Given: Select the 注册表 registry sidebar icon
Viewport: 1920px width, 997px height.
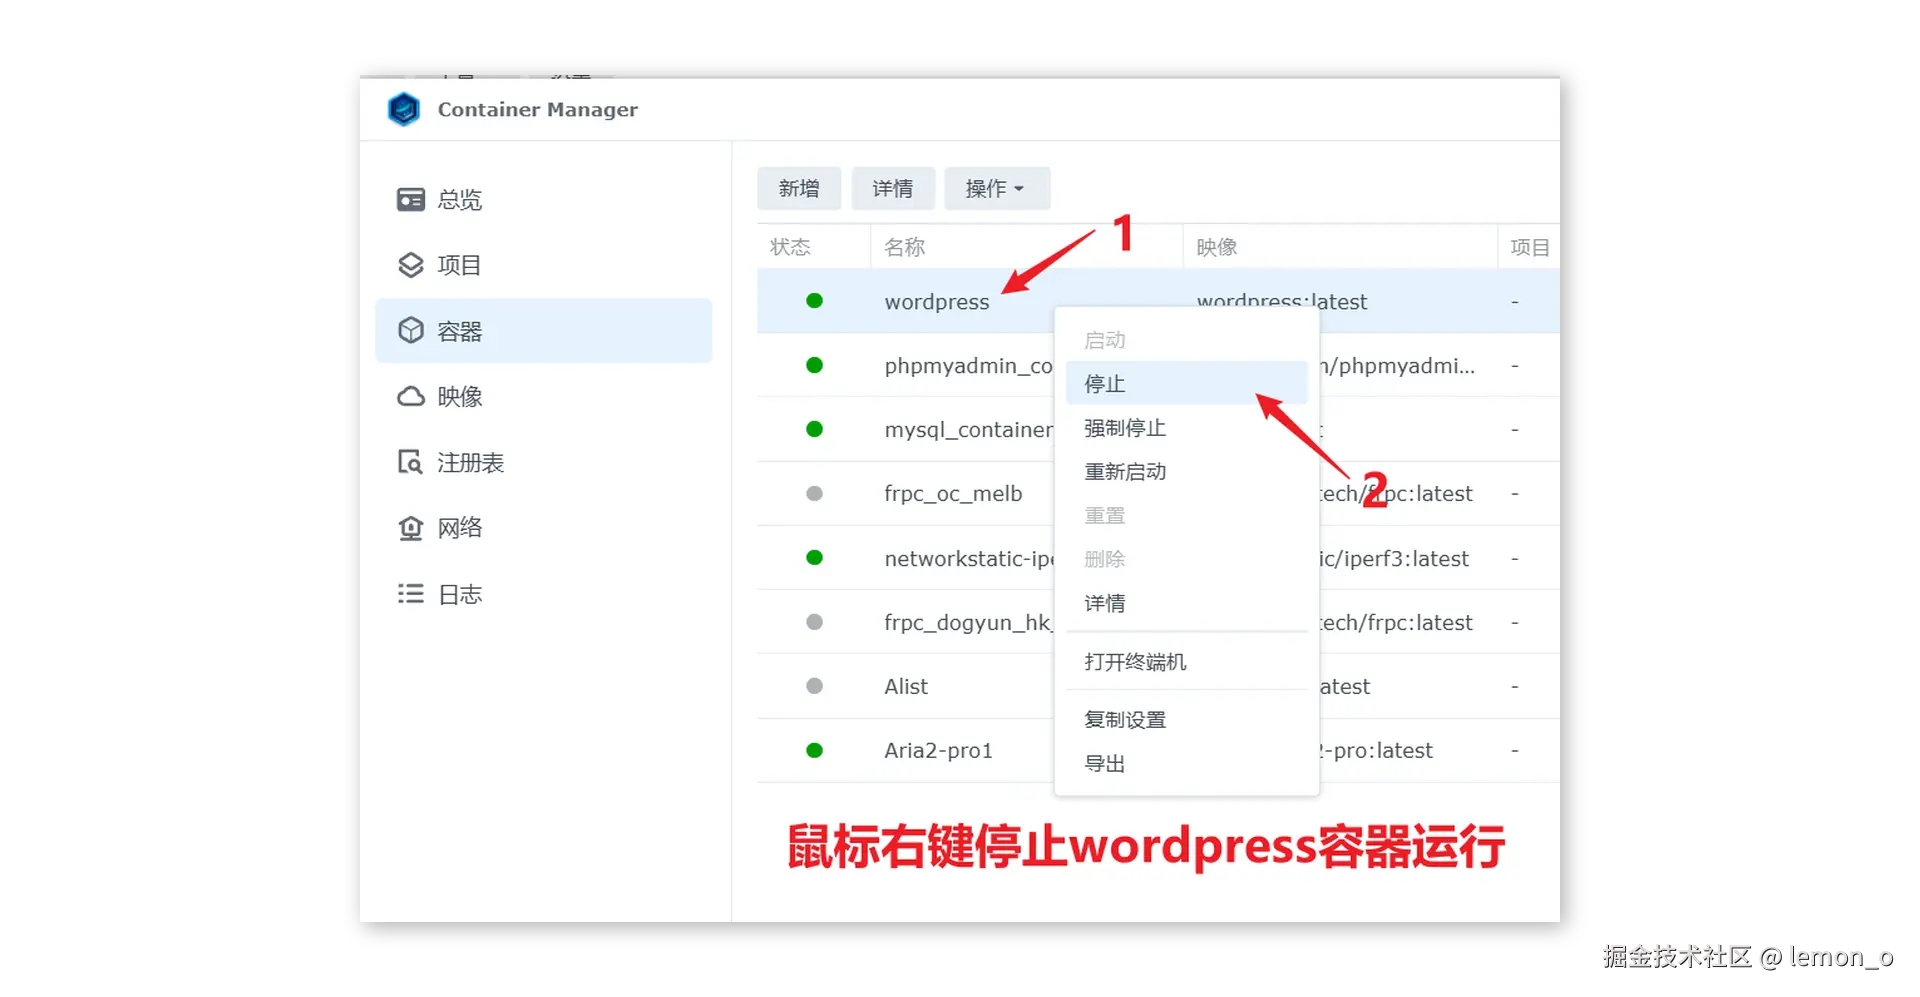Looking at the screenshot, I should click(x=410, y=461).
